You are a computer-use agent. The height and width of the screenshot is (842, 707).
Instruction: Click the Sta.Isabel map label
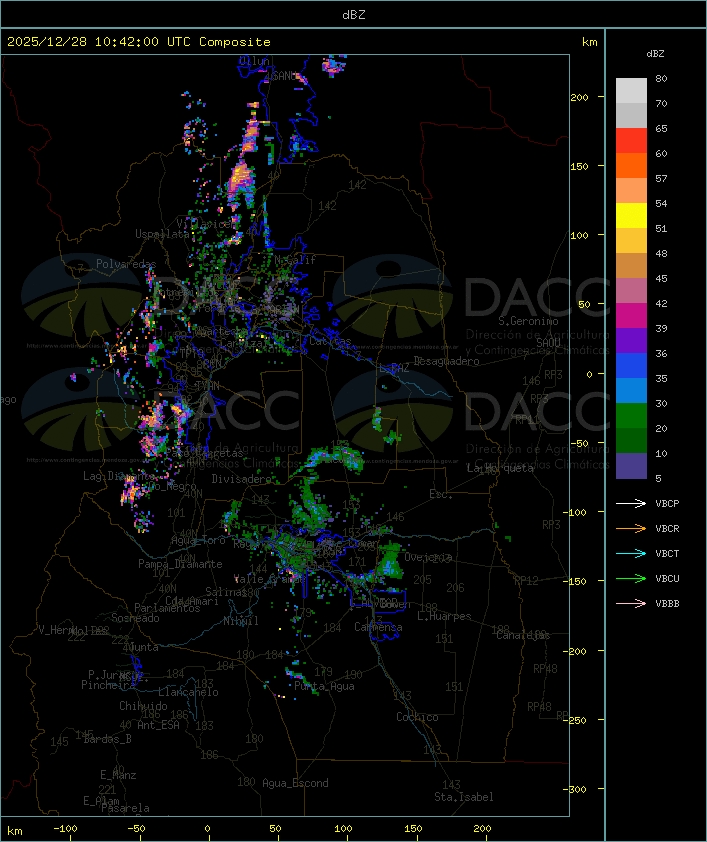[464, 797]
